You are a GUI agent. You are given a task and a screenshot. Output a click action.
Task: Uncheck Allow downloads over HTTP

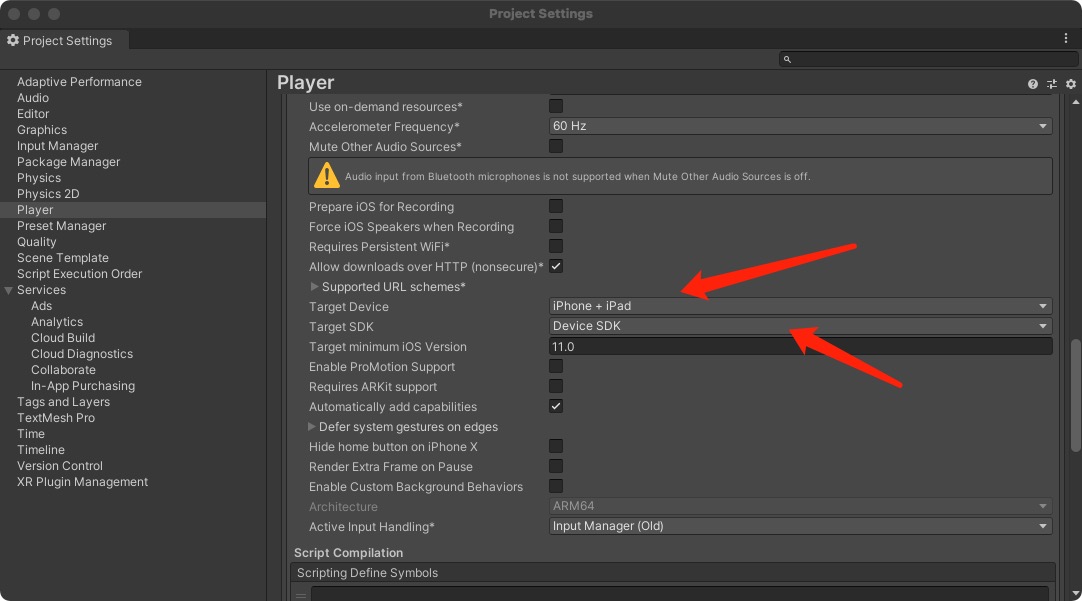[555, 266]
